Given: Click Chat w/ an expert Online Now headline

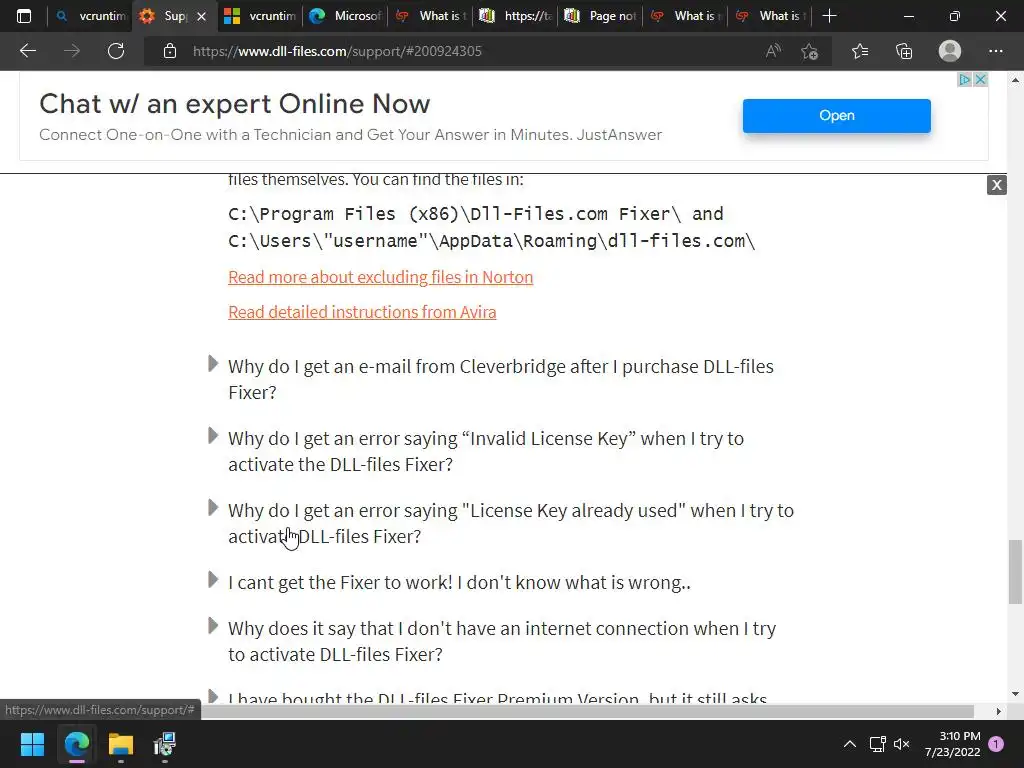Looking at the screenshot, I should click(234, 104).
